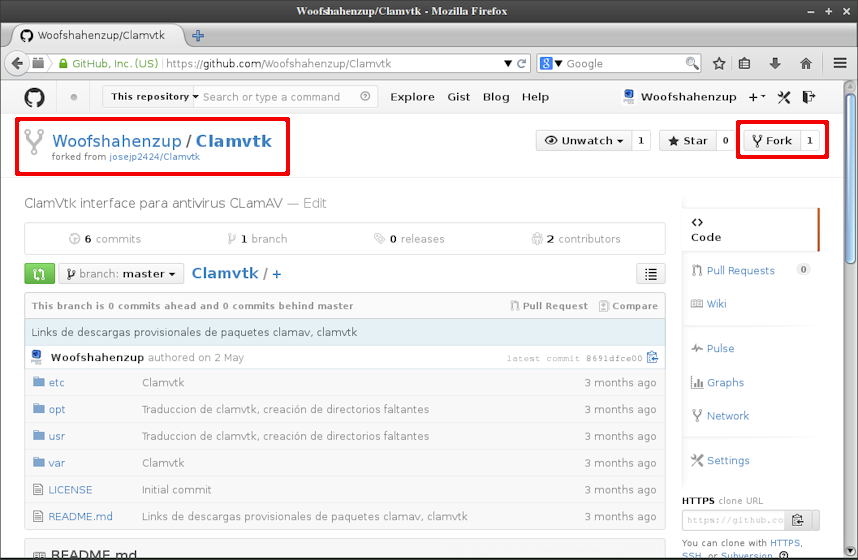Image resolution: width=858 pixels, height=560 pixels.
Task: Open Network in the sidebar
Action: click(728, 415)
